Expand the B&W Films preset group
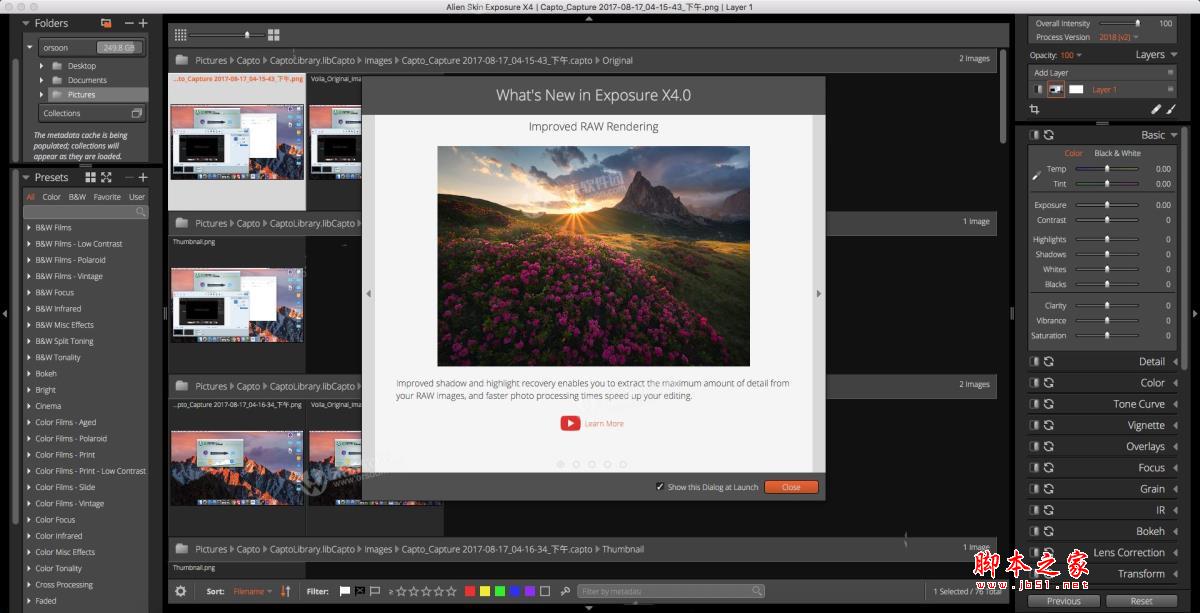The height and width of the screenshot is (613, 1200). click(29, 227)
